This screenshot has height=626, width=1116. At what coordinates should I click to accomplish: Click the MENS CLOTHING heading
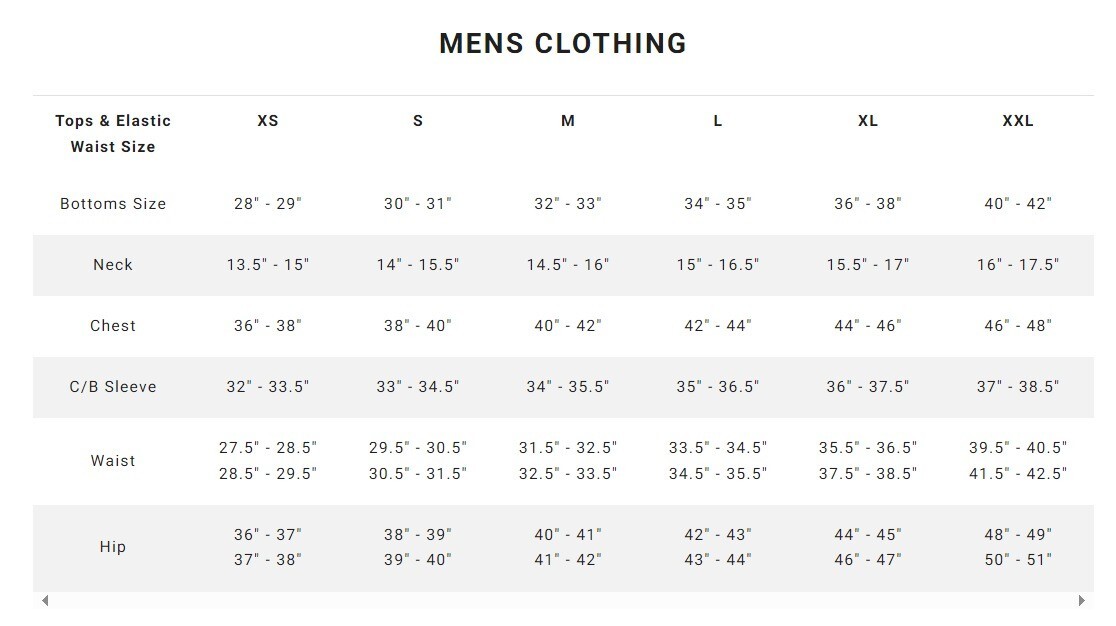563,44
